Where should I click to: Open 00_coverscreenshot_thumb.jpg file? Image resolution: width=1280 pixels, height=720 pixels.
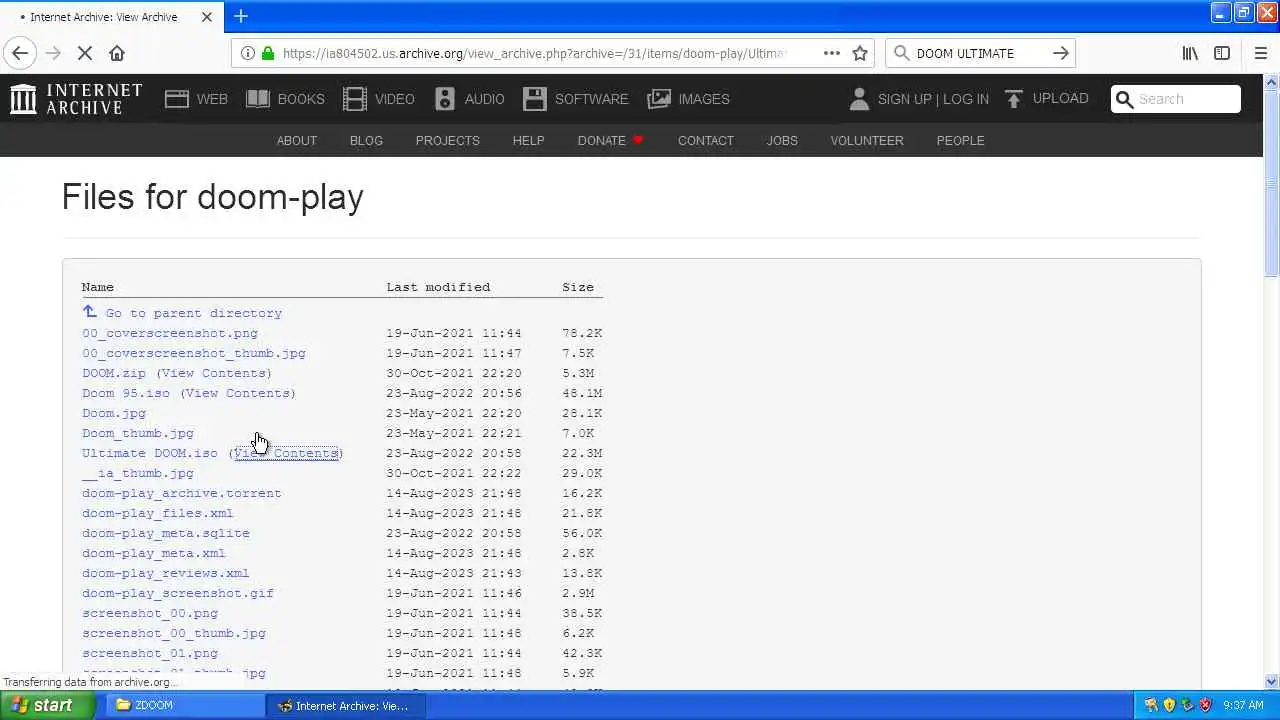click(x=194, y=353)
